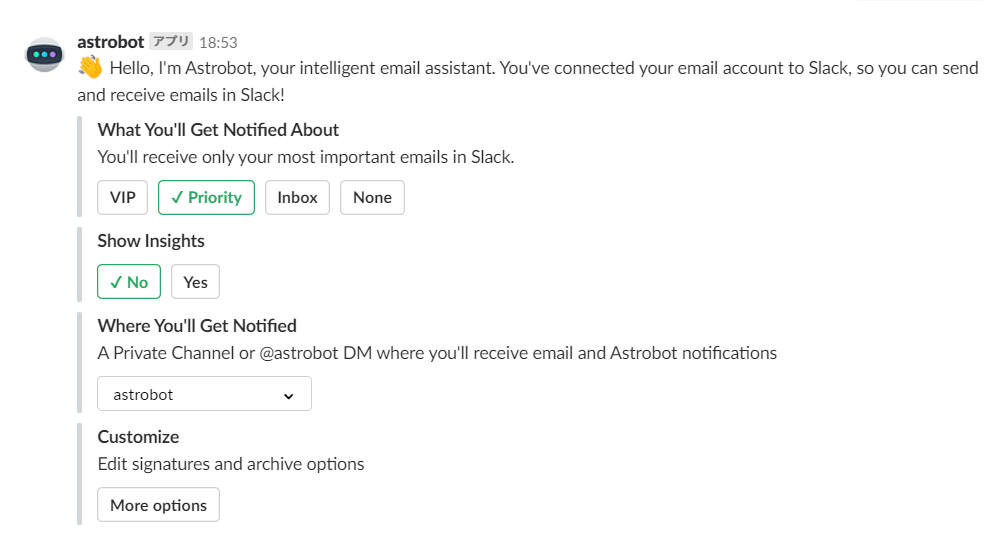Click the アプリ app badge

coord(171,42)
